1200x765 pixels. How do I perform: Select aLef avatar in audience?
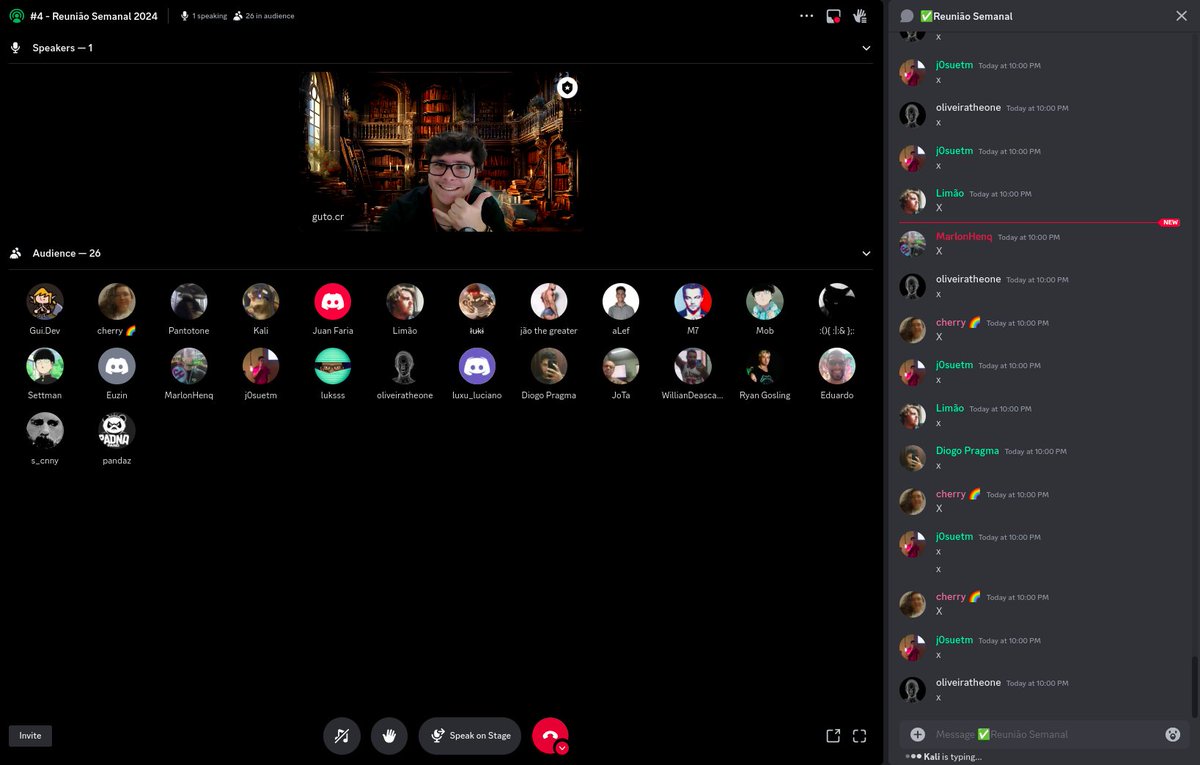[x=621, y=302]
